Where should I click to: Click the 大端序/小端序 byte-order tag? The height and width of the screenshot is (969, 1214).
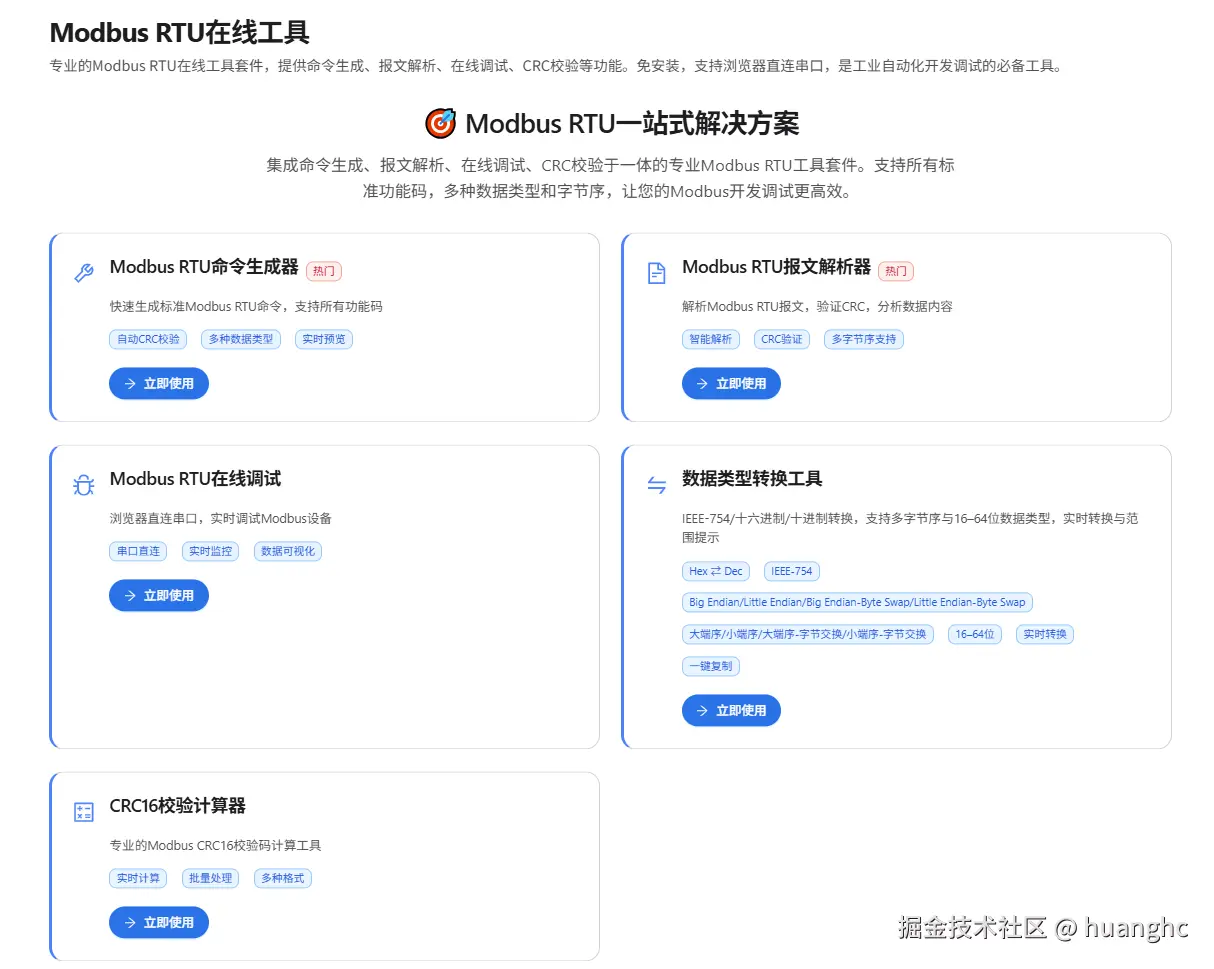tap(808, 634)
